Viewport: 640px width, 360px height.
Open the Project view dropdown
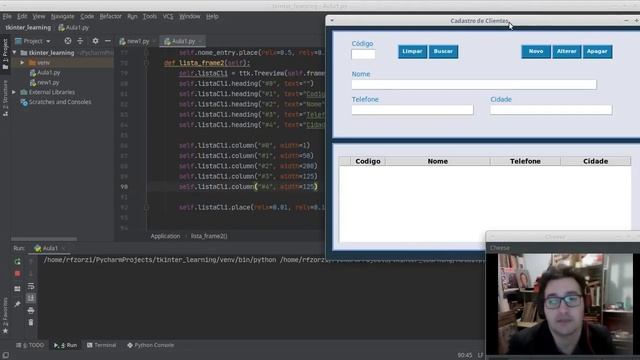tap(33, 41)
